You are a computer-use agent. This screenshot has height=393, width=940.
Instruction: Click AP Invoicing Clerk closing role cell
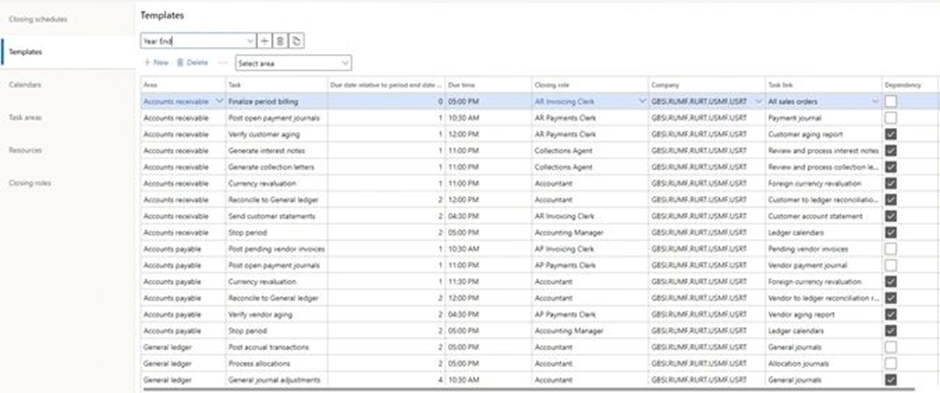point(589,249)
